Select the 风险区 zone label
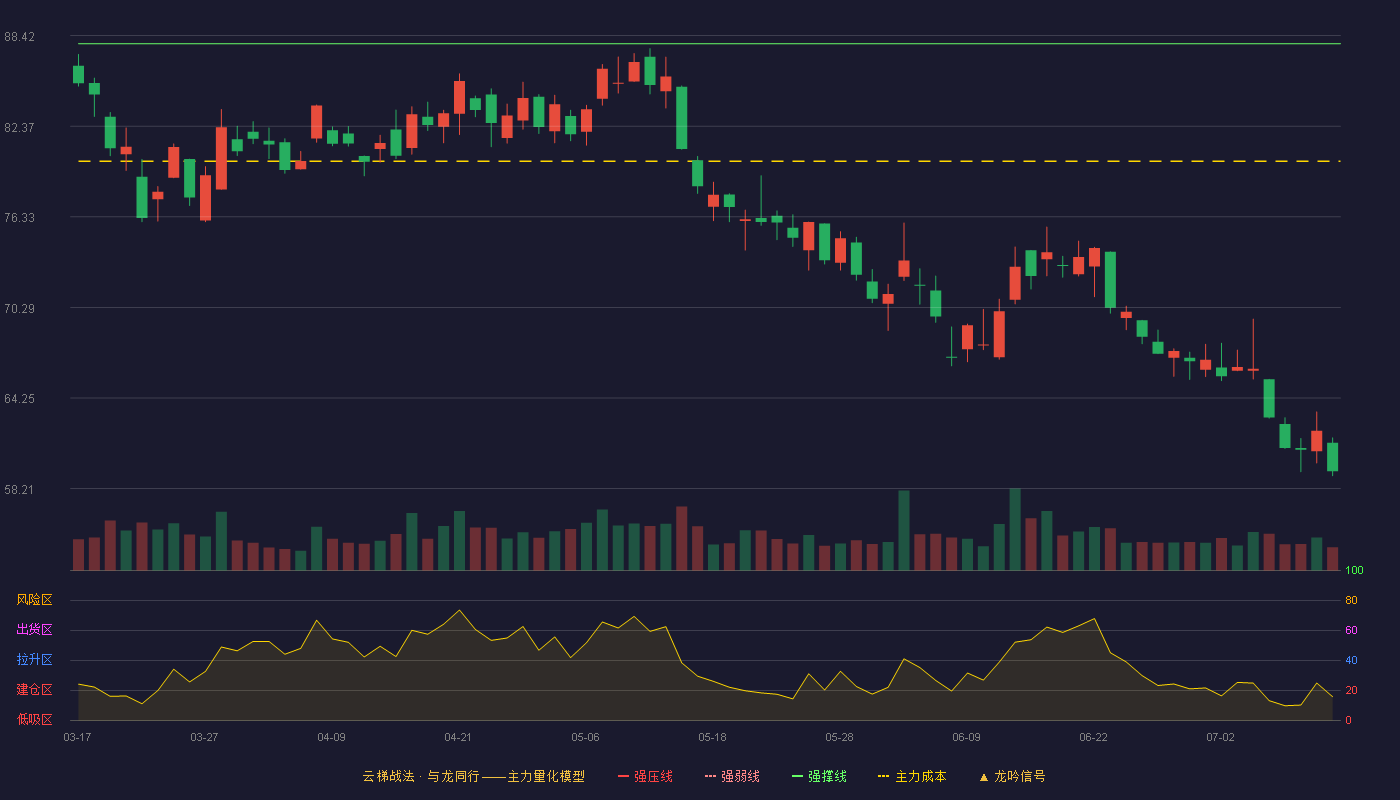The height and width of the screenshot is (800, 1400). coord(34,600)
